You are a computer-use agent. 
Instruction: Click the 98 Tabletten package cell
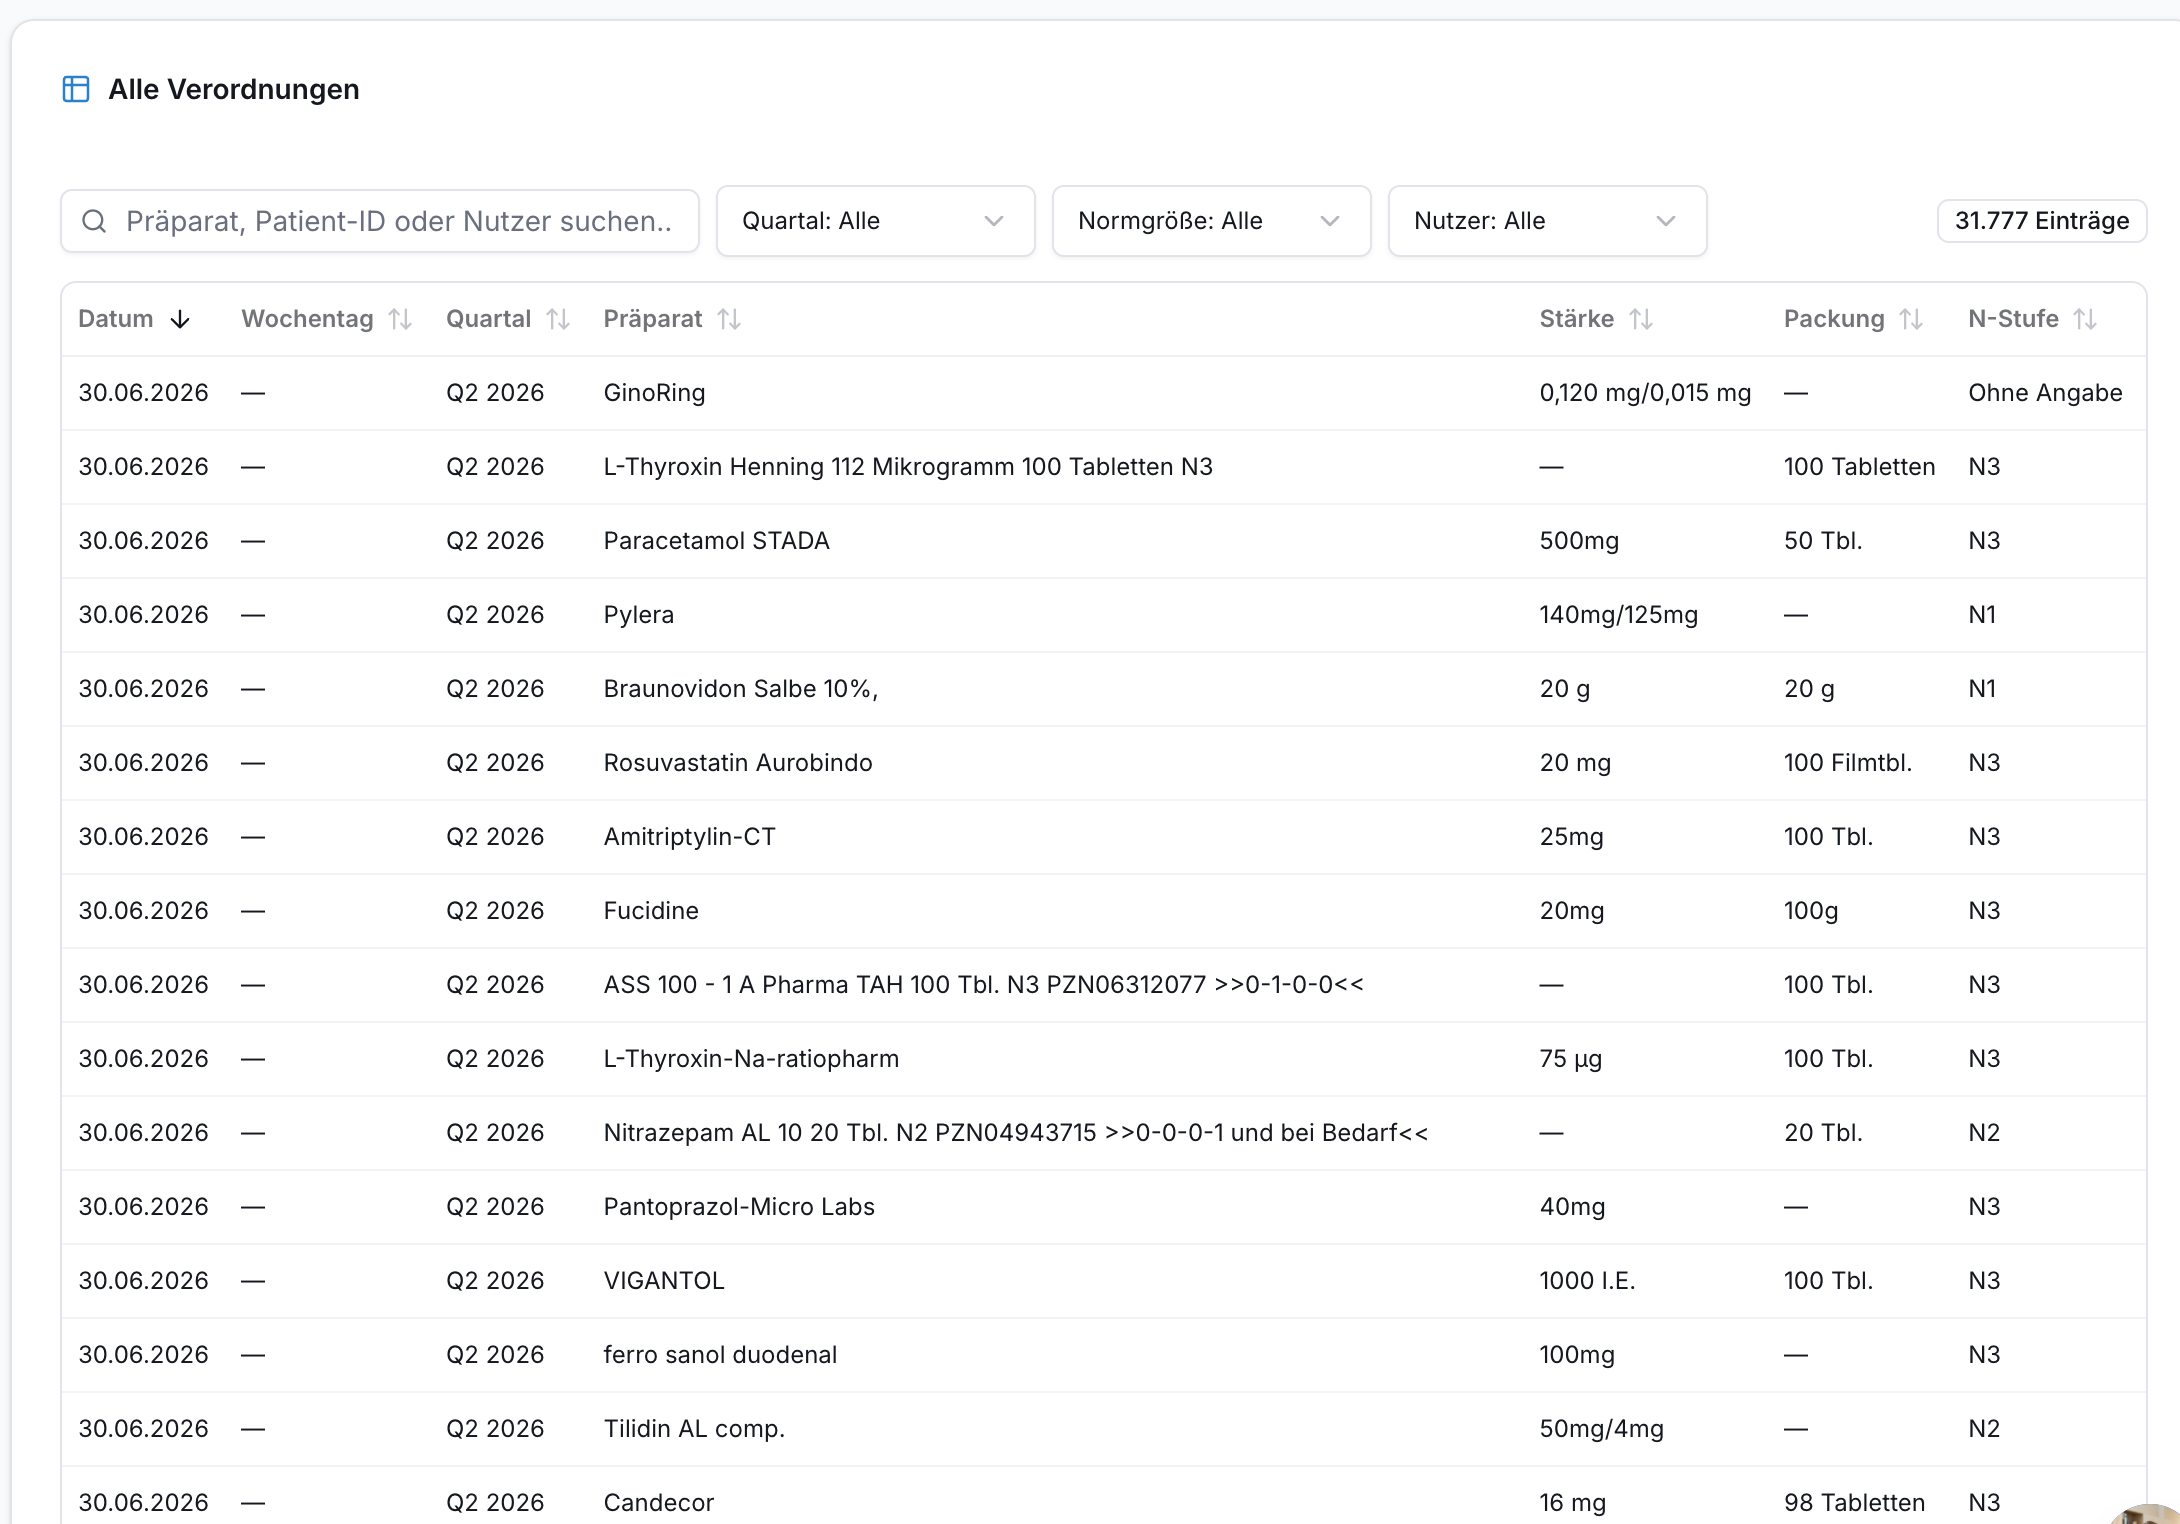coord(1854,1503)
